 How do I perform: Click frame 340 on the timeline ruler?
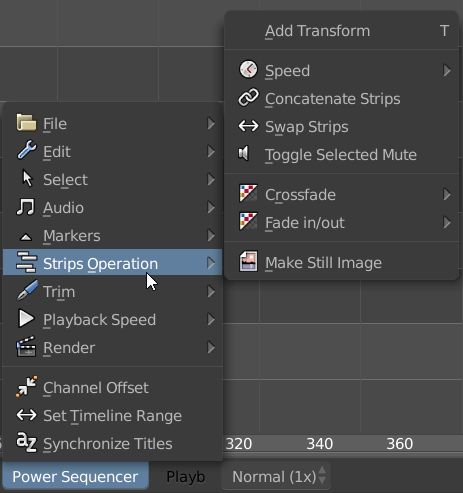click(319, 444)
